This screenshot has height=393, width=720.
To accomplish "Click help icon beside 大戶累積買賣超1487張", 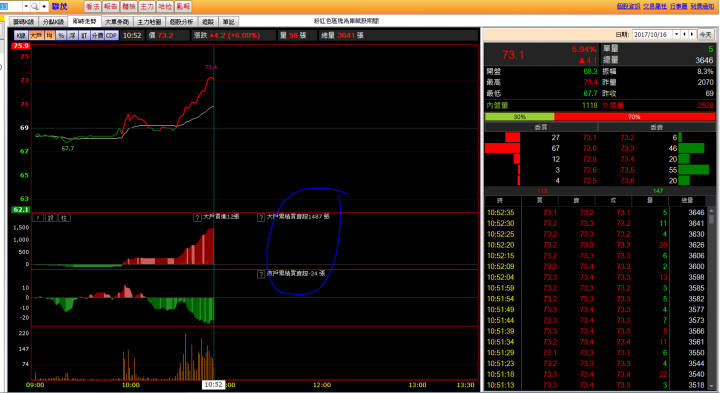I will [x=261, y=218].
